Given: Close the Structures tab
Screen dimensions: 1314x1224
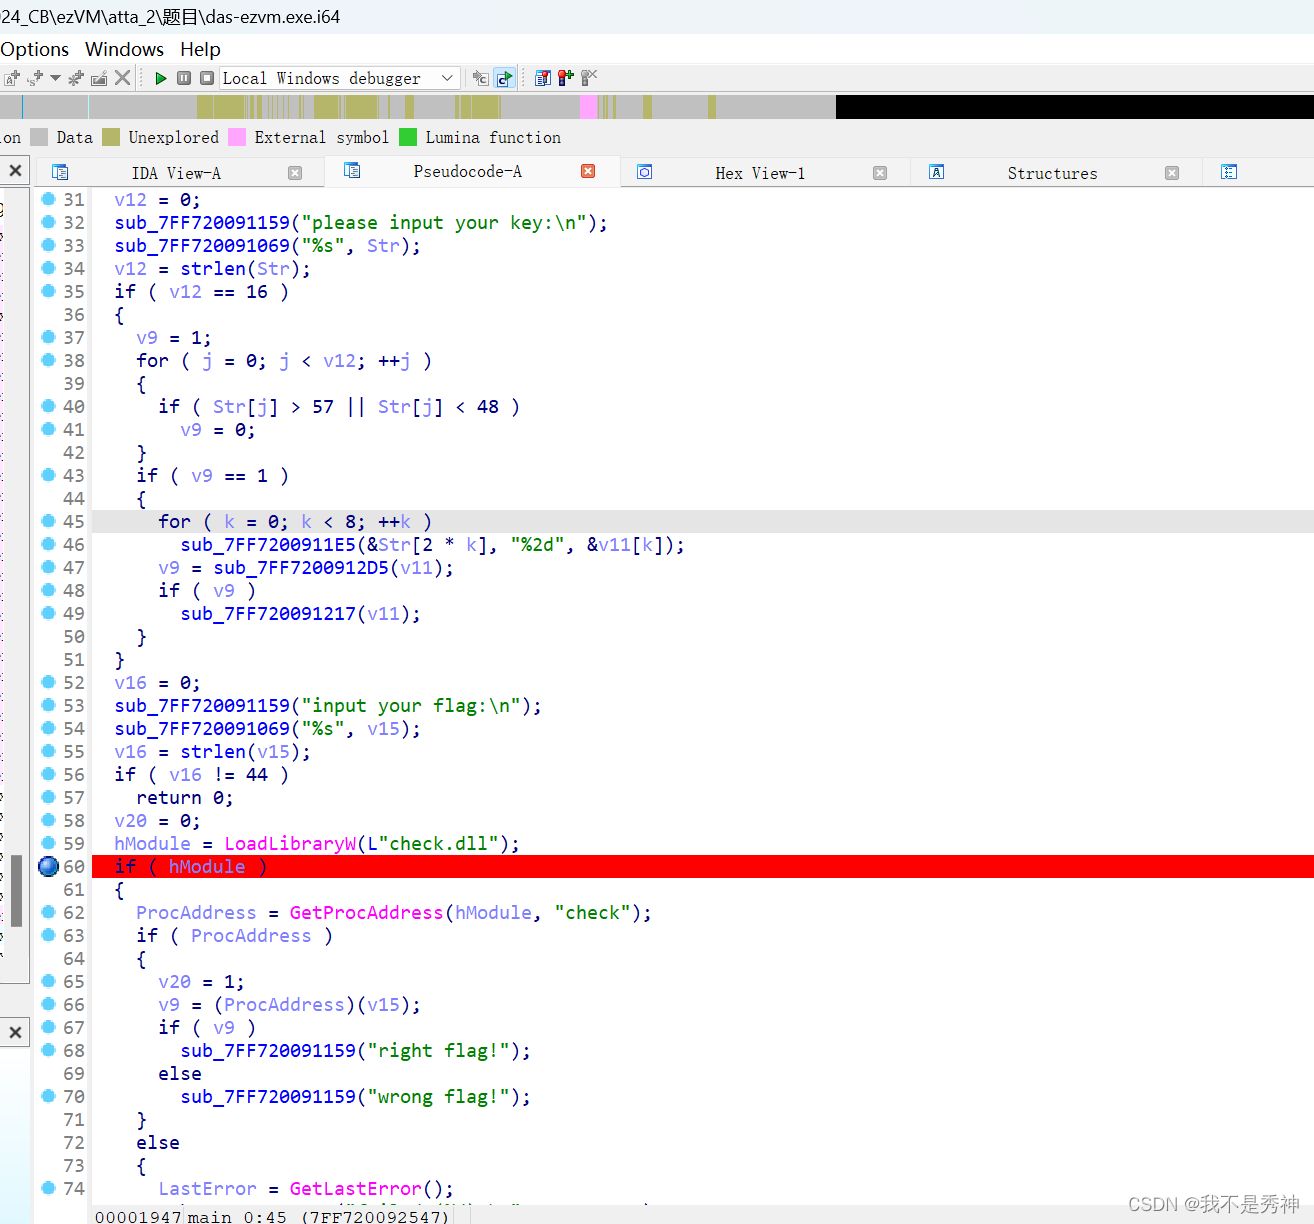Looking at the screenshot, I should (x=1172, y=173).
